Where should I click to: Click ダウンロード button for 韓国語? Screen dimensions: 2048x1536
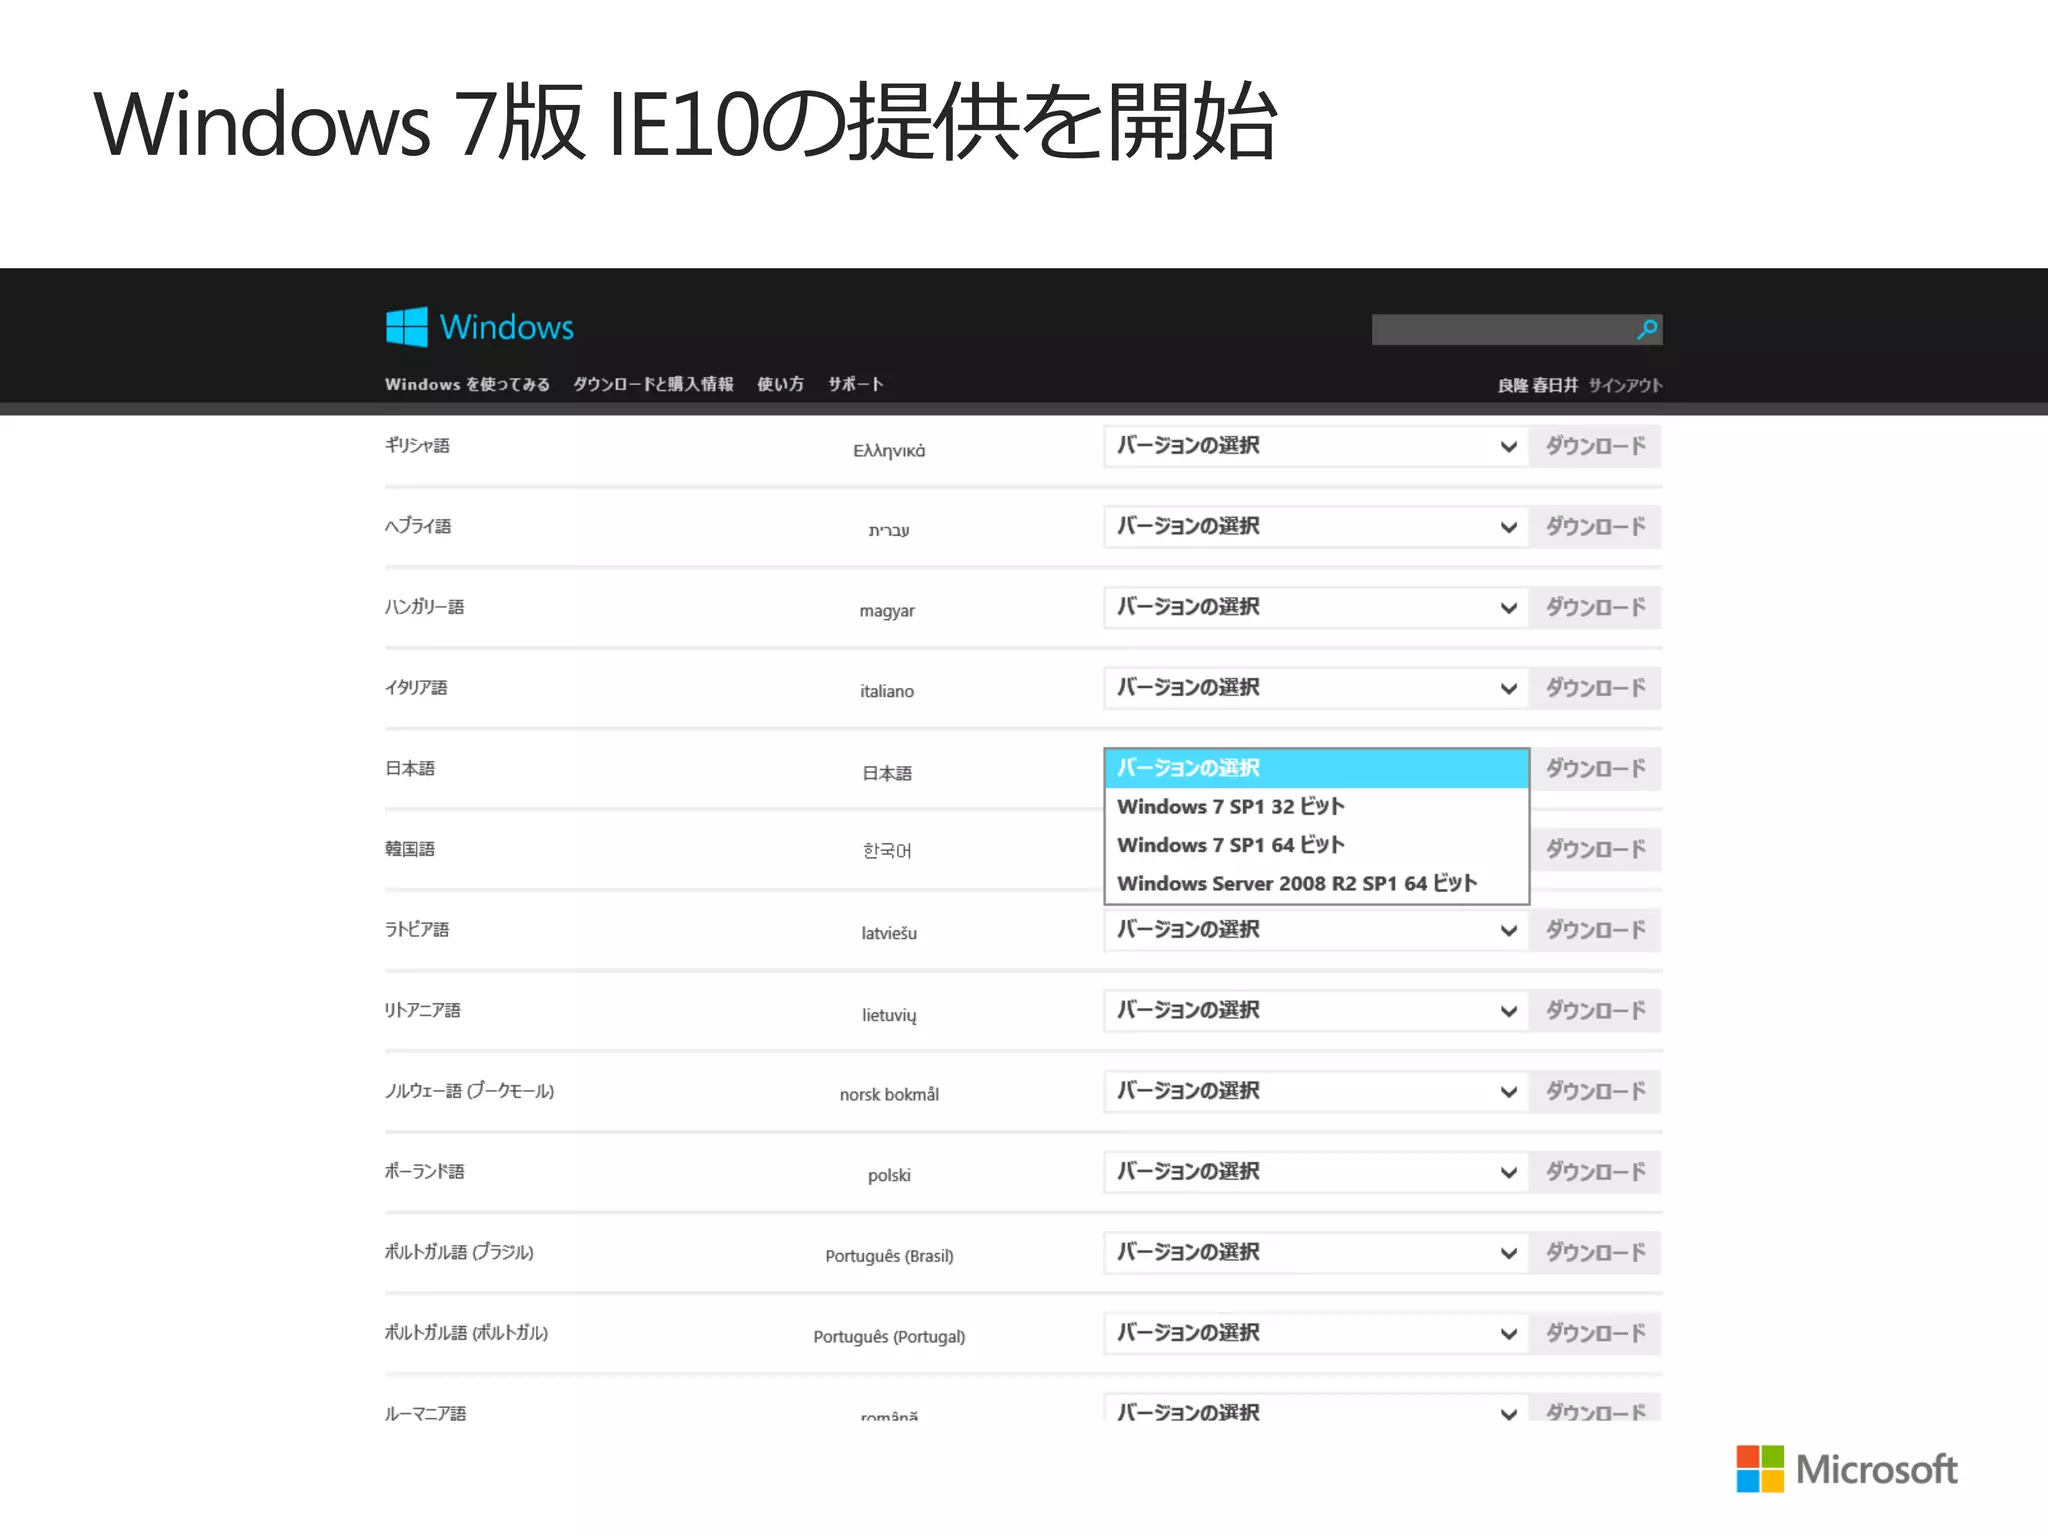(x=1596, y=849)
